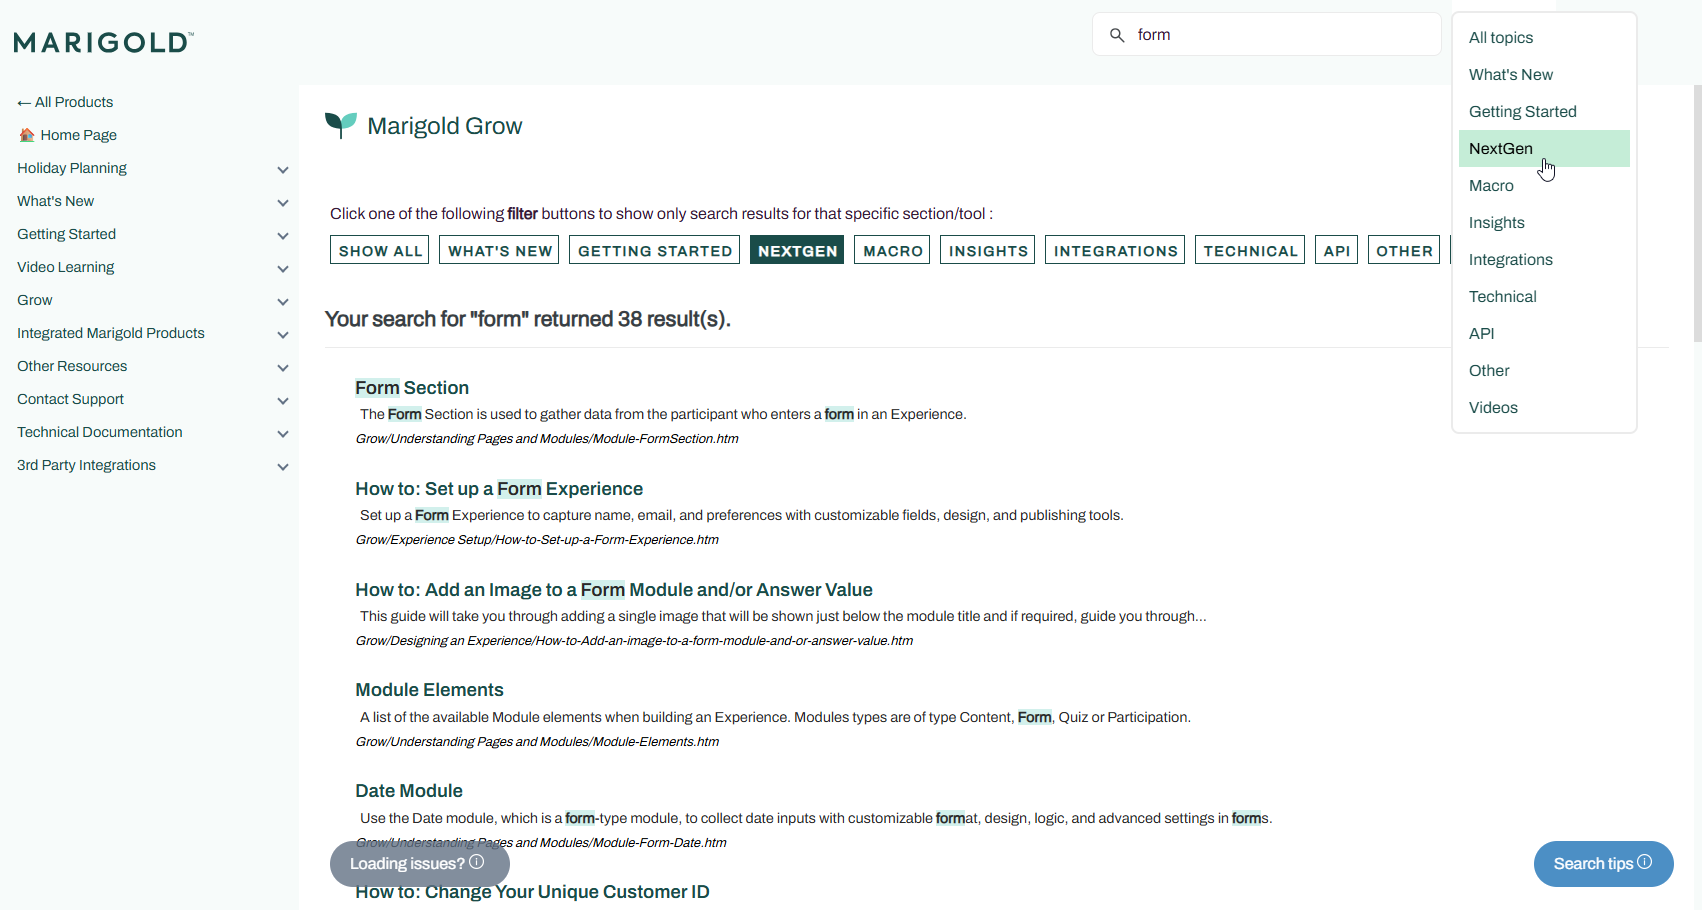Click into the search field containing form

(x=1280, y=35)
